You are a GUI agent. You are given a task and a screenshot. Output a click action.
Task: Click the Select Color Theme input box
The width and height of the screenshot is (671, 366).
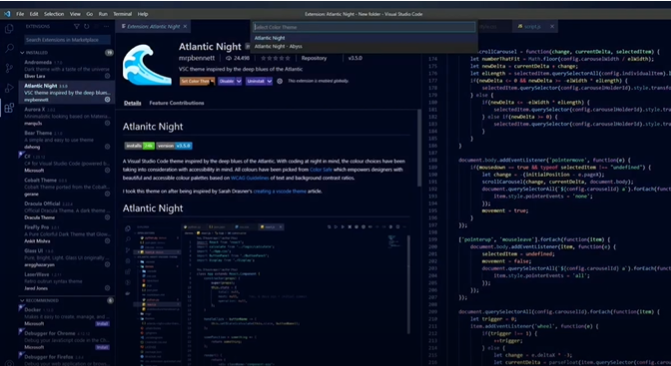[364, 27]
